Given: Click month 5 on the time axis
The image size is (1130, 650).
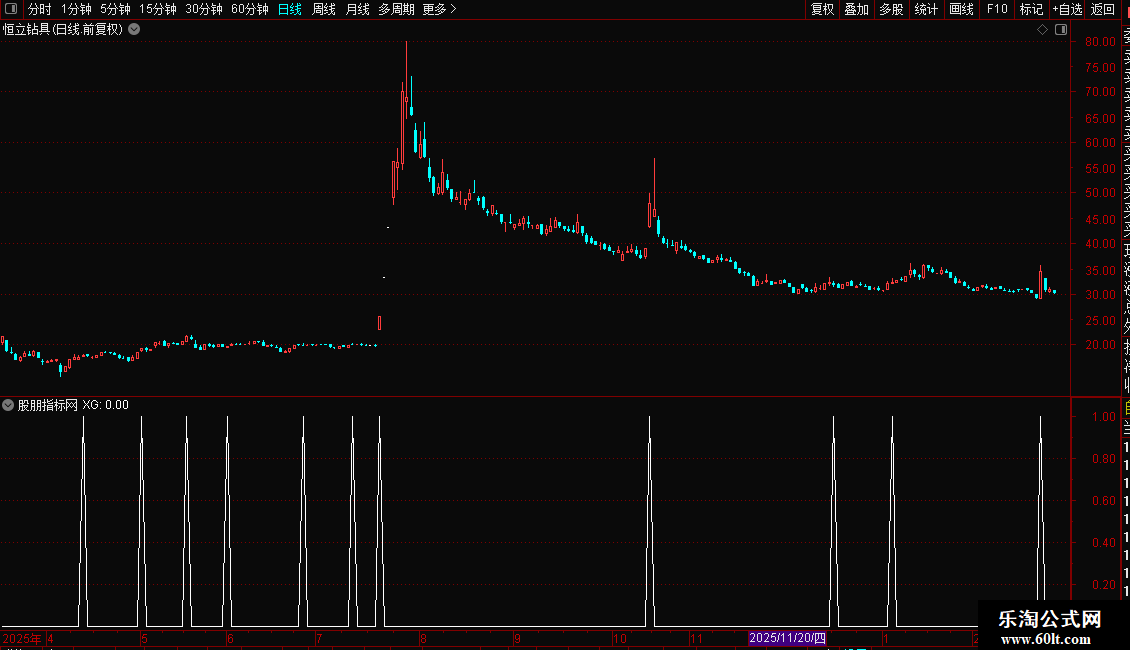Looking at the screenshot, I should 144,638.
